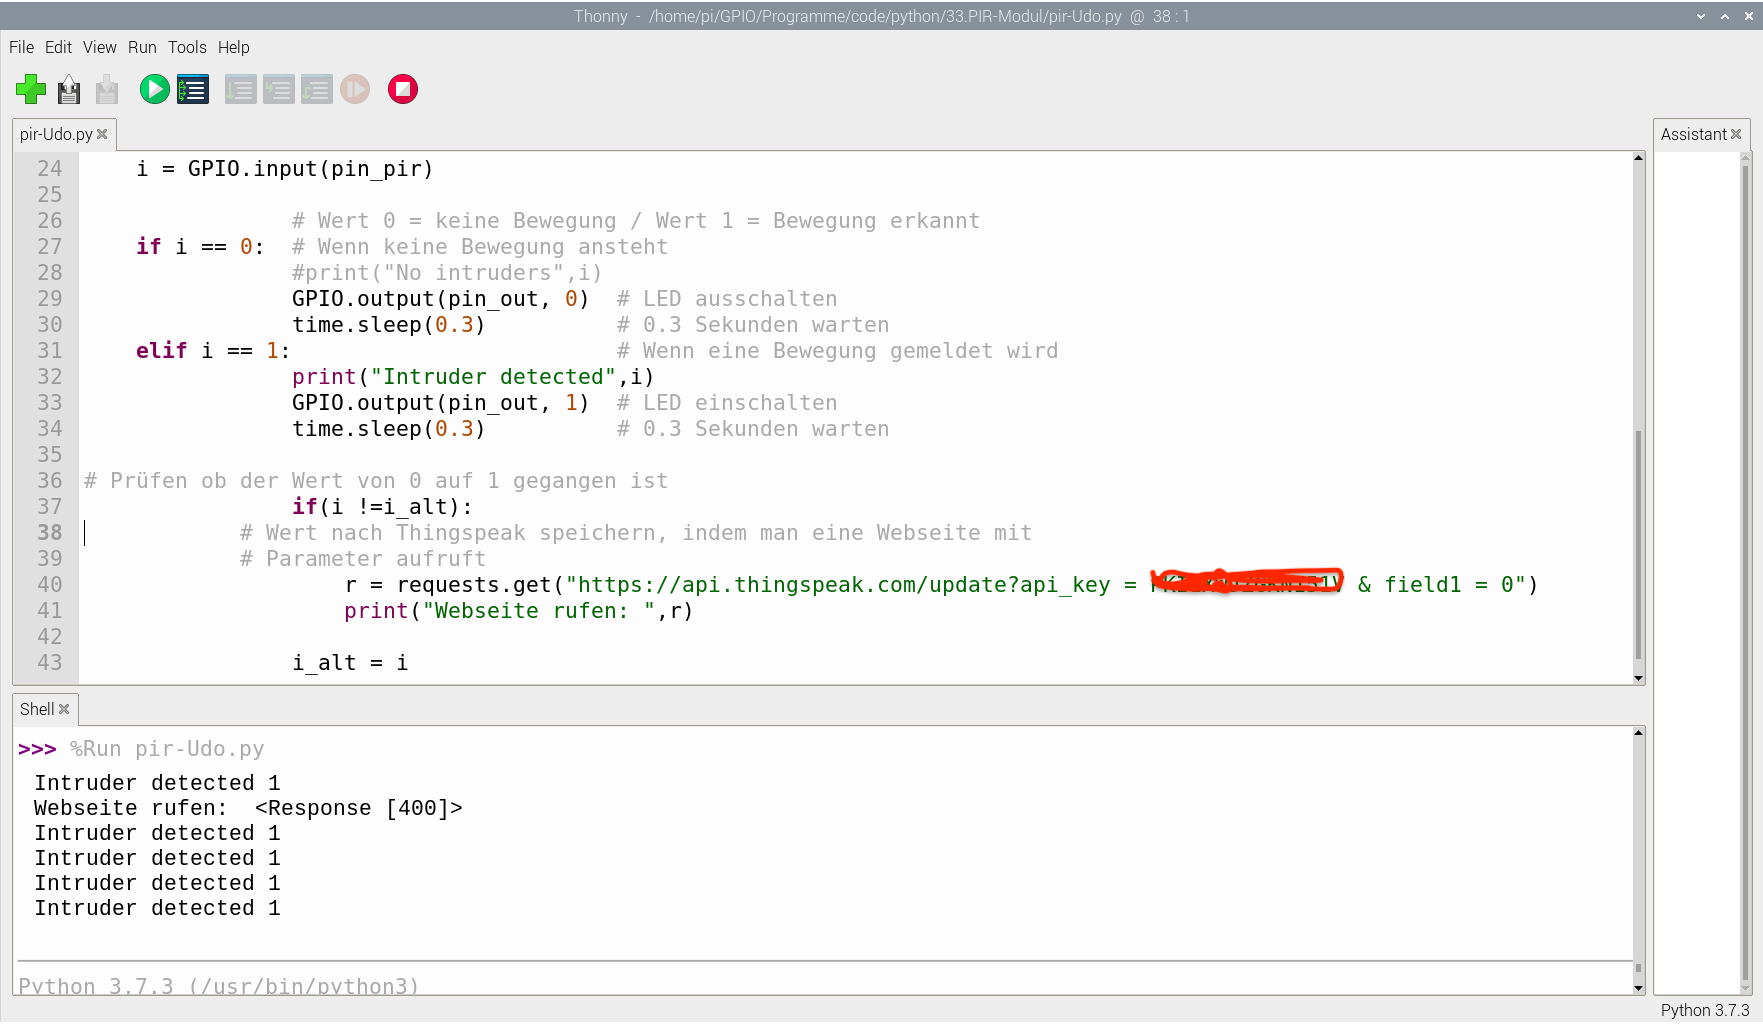Click the editor's vertical scrollbar down arrow

click(x=1638, y=678)
